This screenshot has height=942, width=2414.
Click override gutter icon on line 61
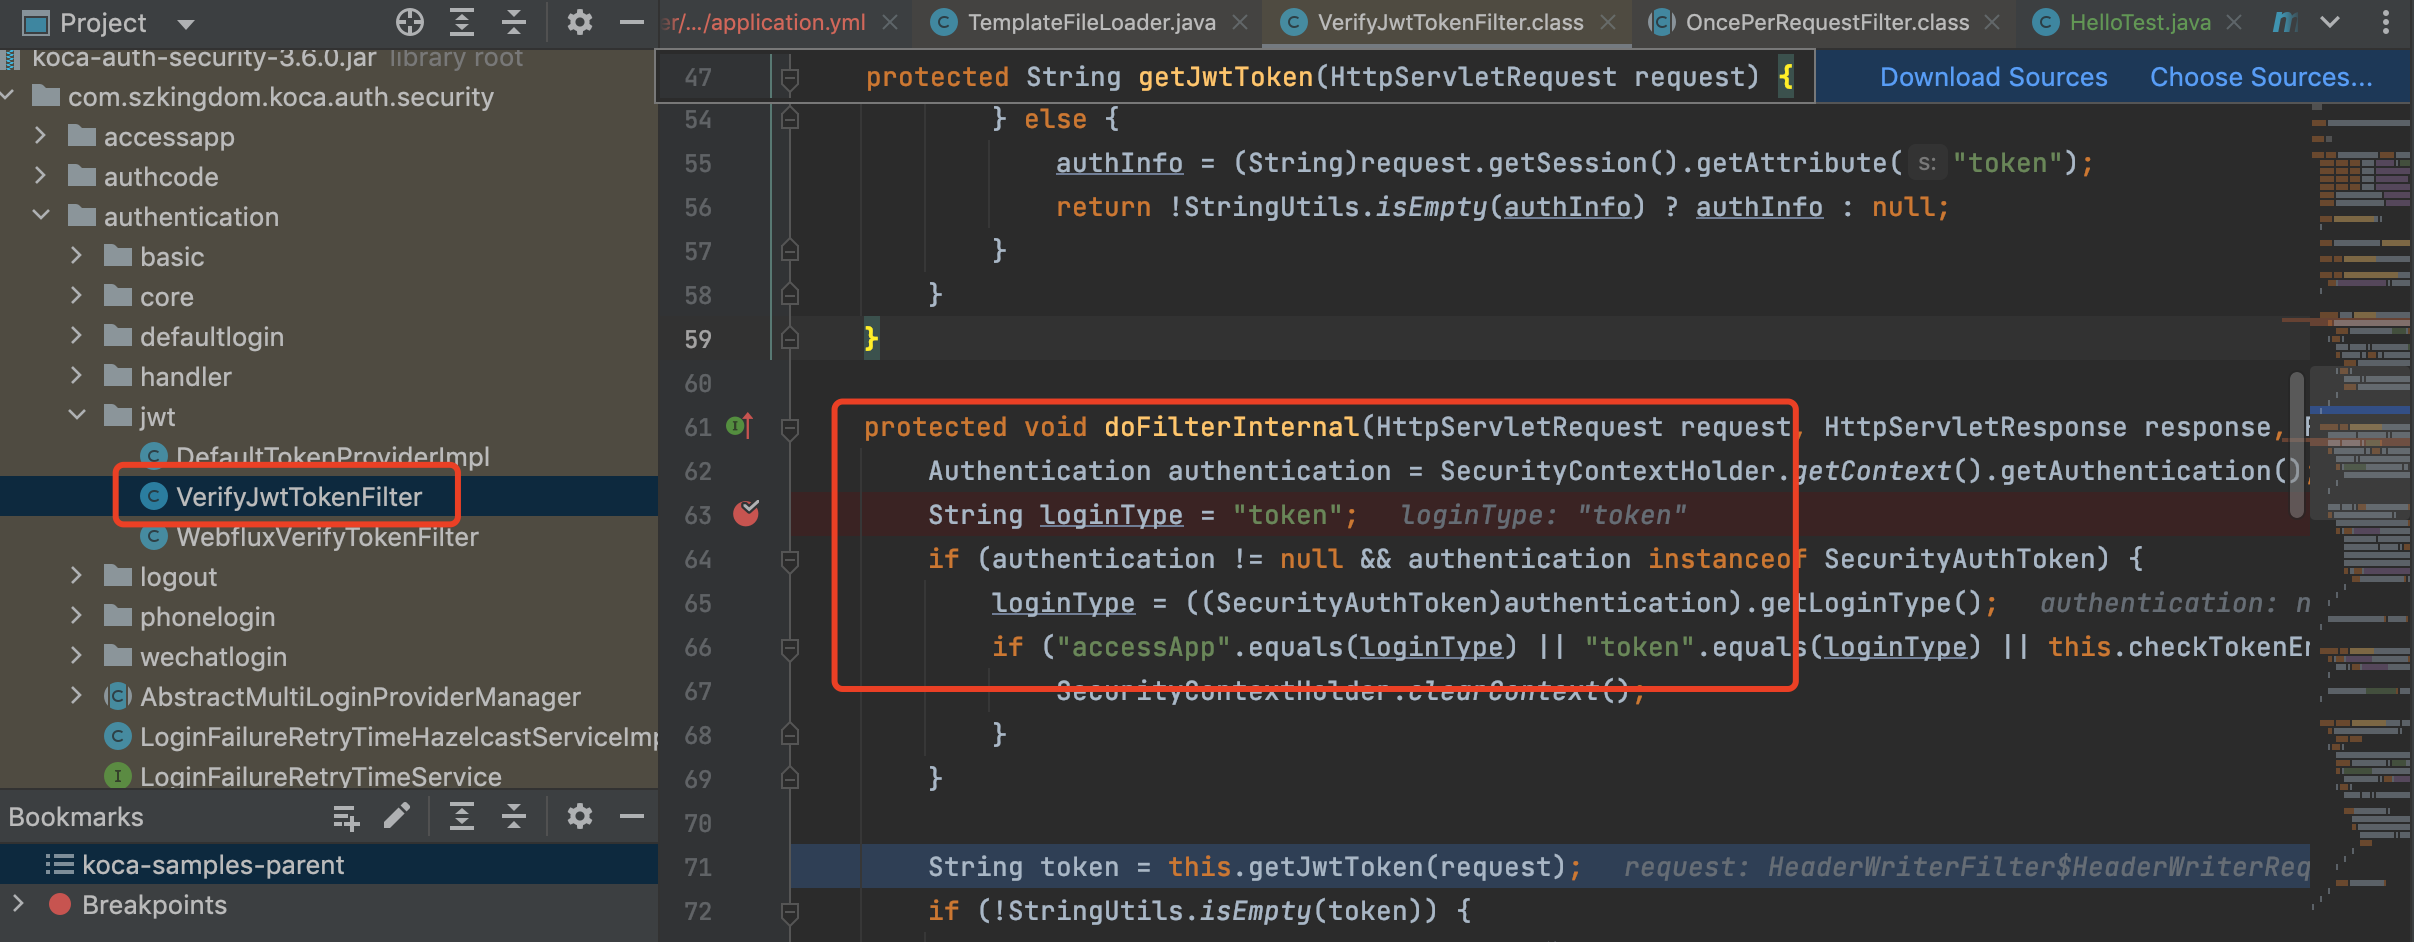tap(739, 427)
